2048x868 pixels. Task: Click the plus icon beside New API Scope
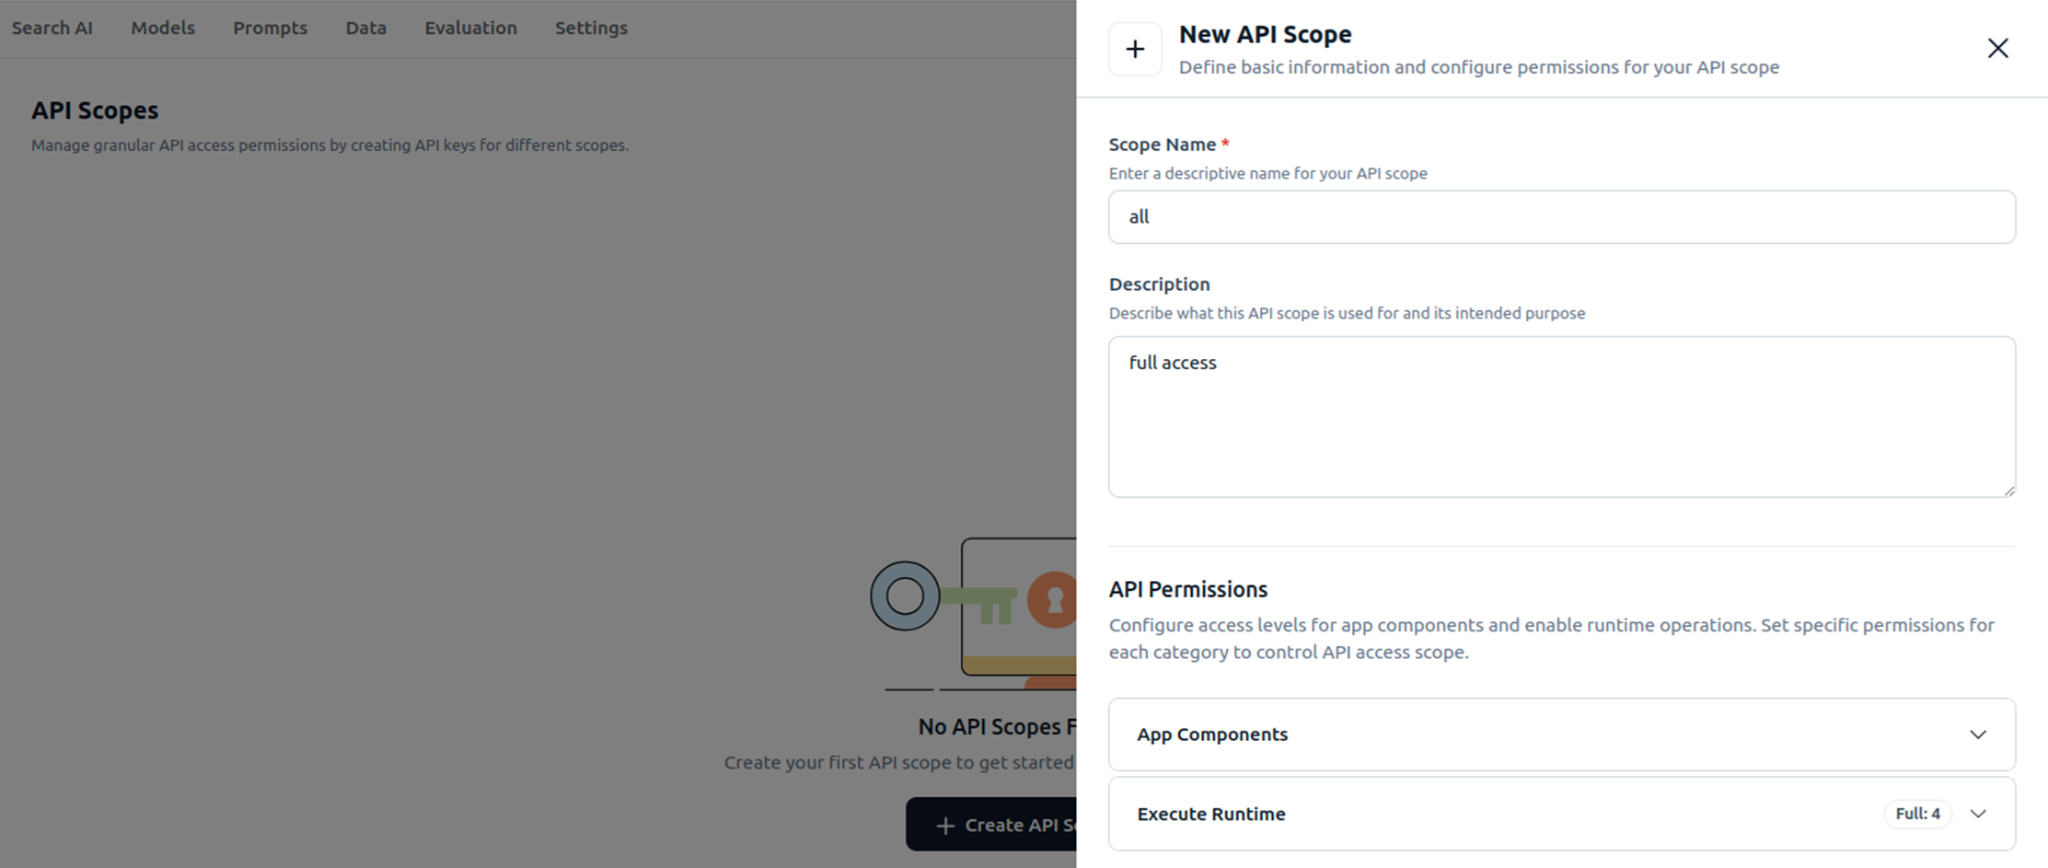click(1135, 49)
